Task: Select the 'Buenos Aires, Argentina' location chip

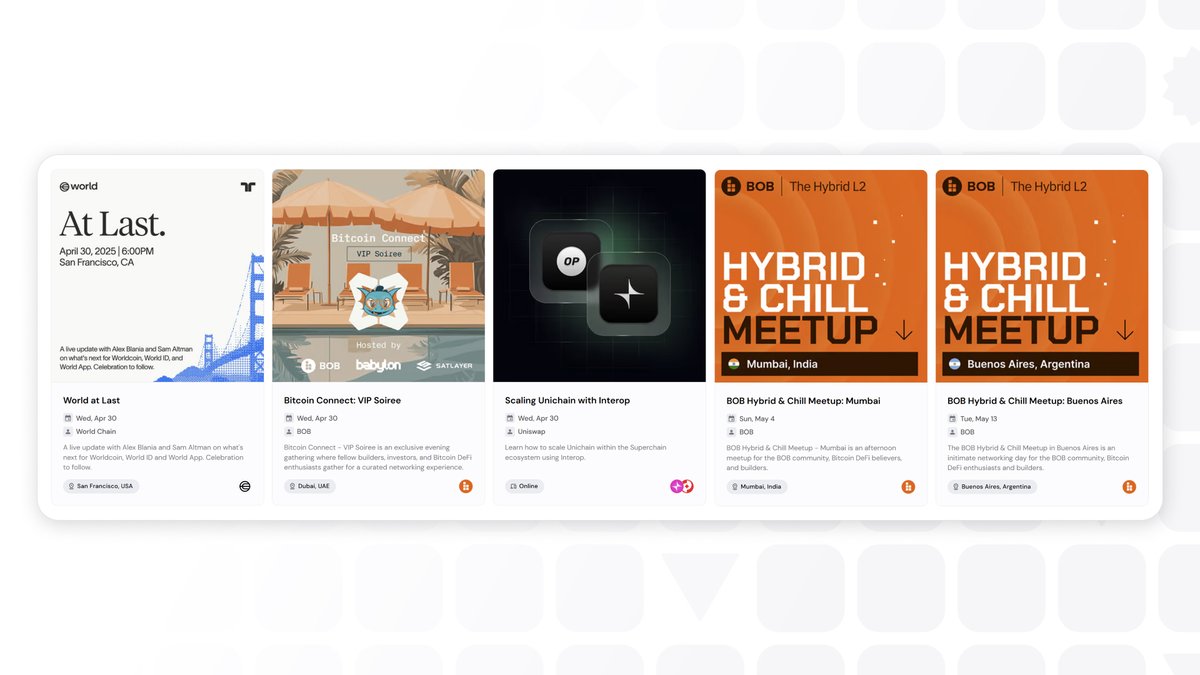Action: pyautogui.click(x=992, y=486)
